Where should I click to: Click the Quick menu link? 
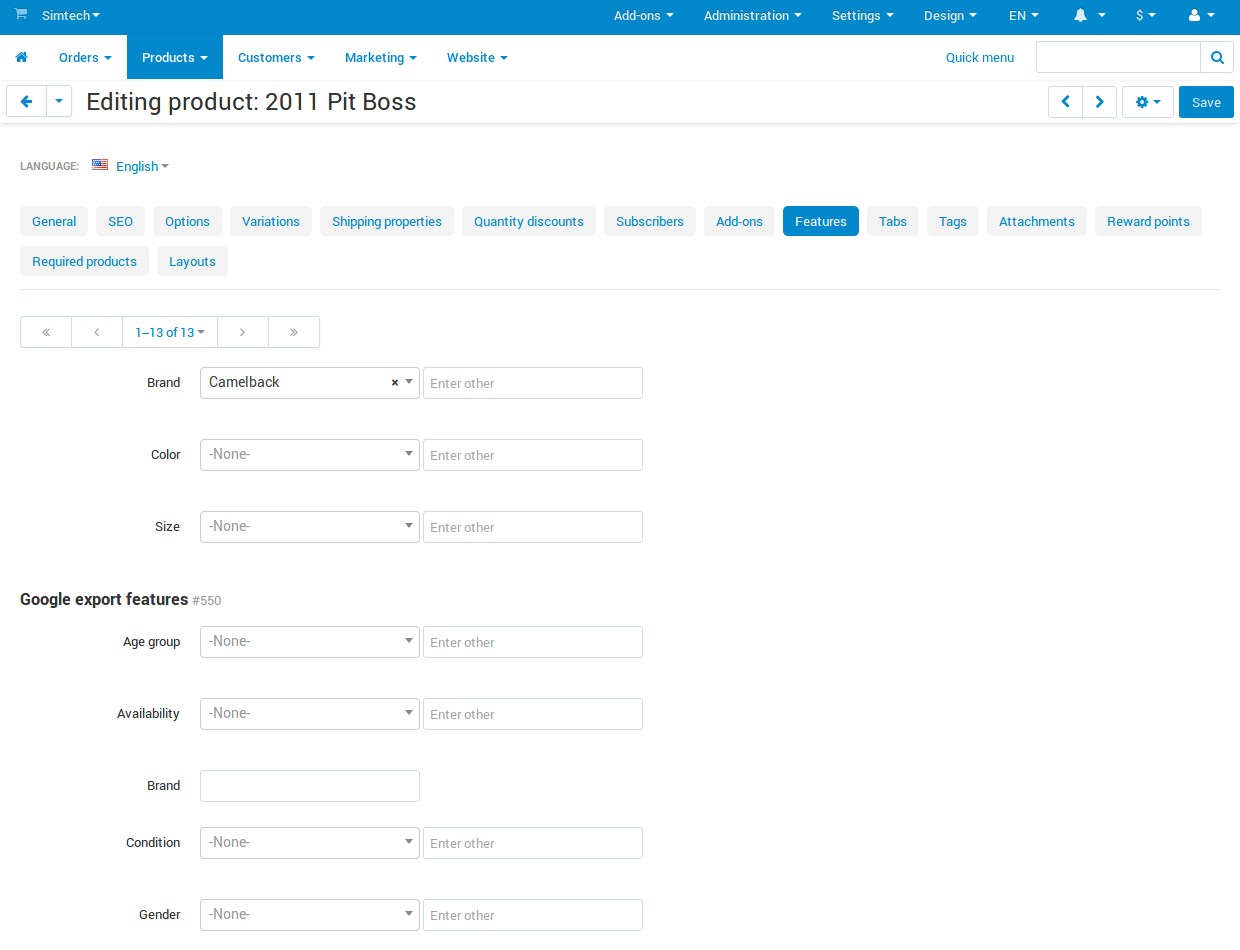tap(980, 58)
